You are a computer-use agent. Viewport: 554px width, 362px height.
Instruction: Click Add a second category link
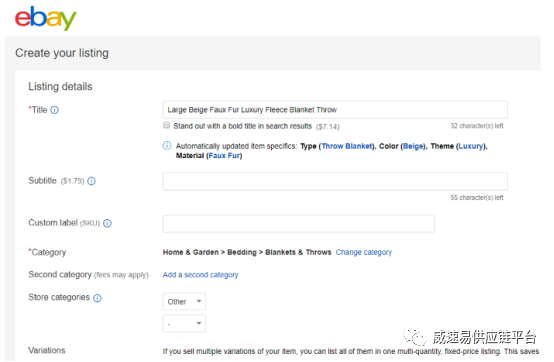(200, 275)
